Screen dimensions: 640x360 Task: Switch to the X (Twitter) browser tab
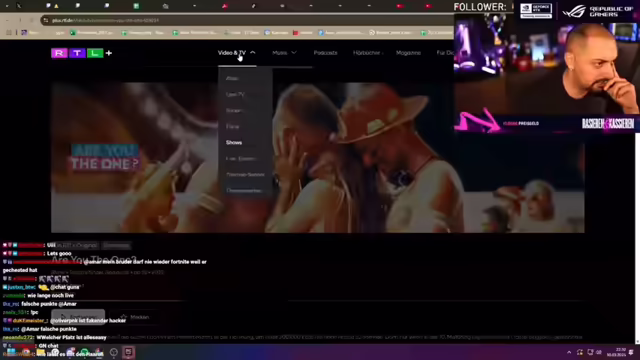(x=19, y=6)
